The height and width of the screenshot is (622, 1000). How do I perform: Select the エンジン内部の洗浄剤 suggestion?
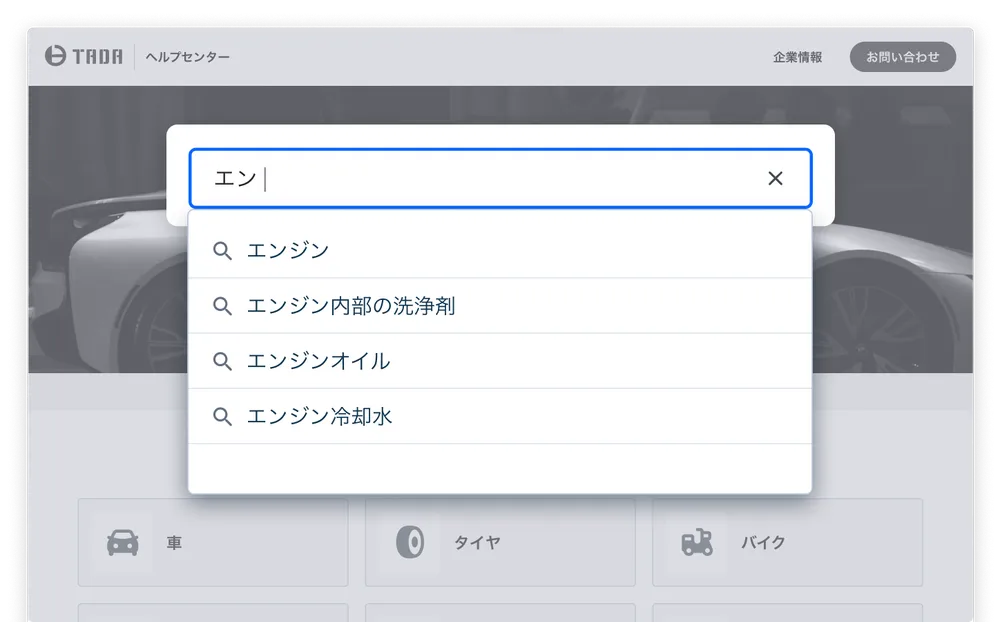[500, 306]
